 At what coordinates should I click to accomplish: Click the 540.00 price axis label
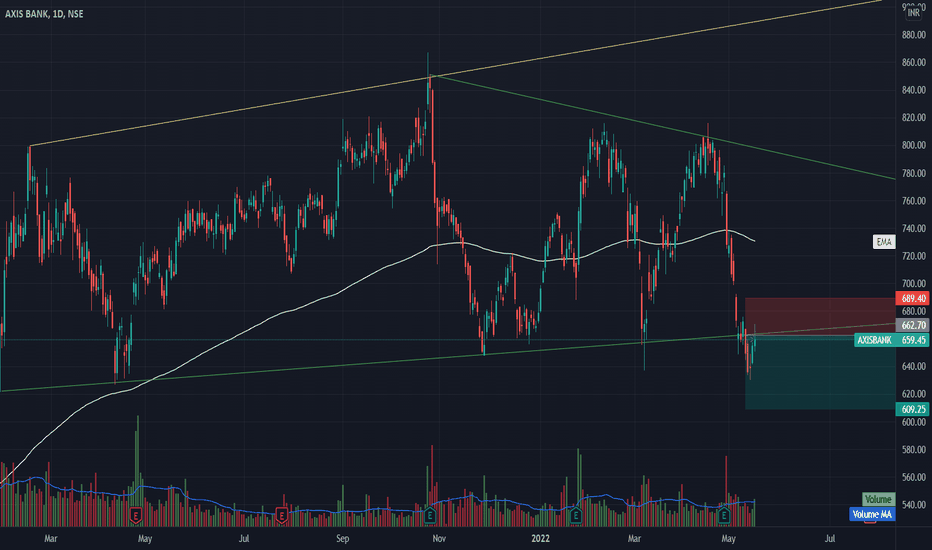point(914,505)
